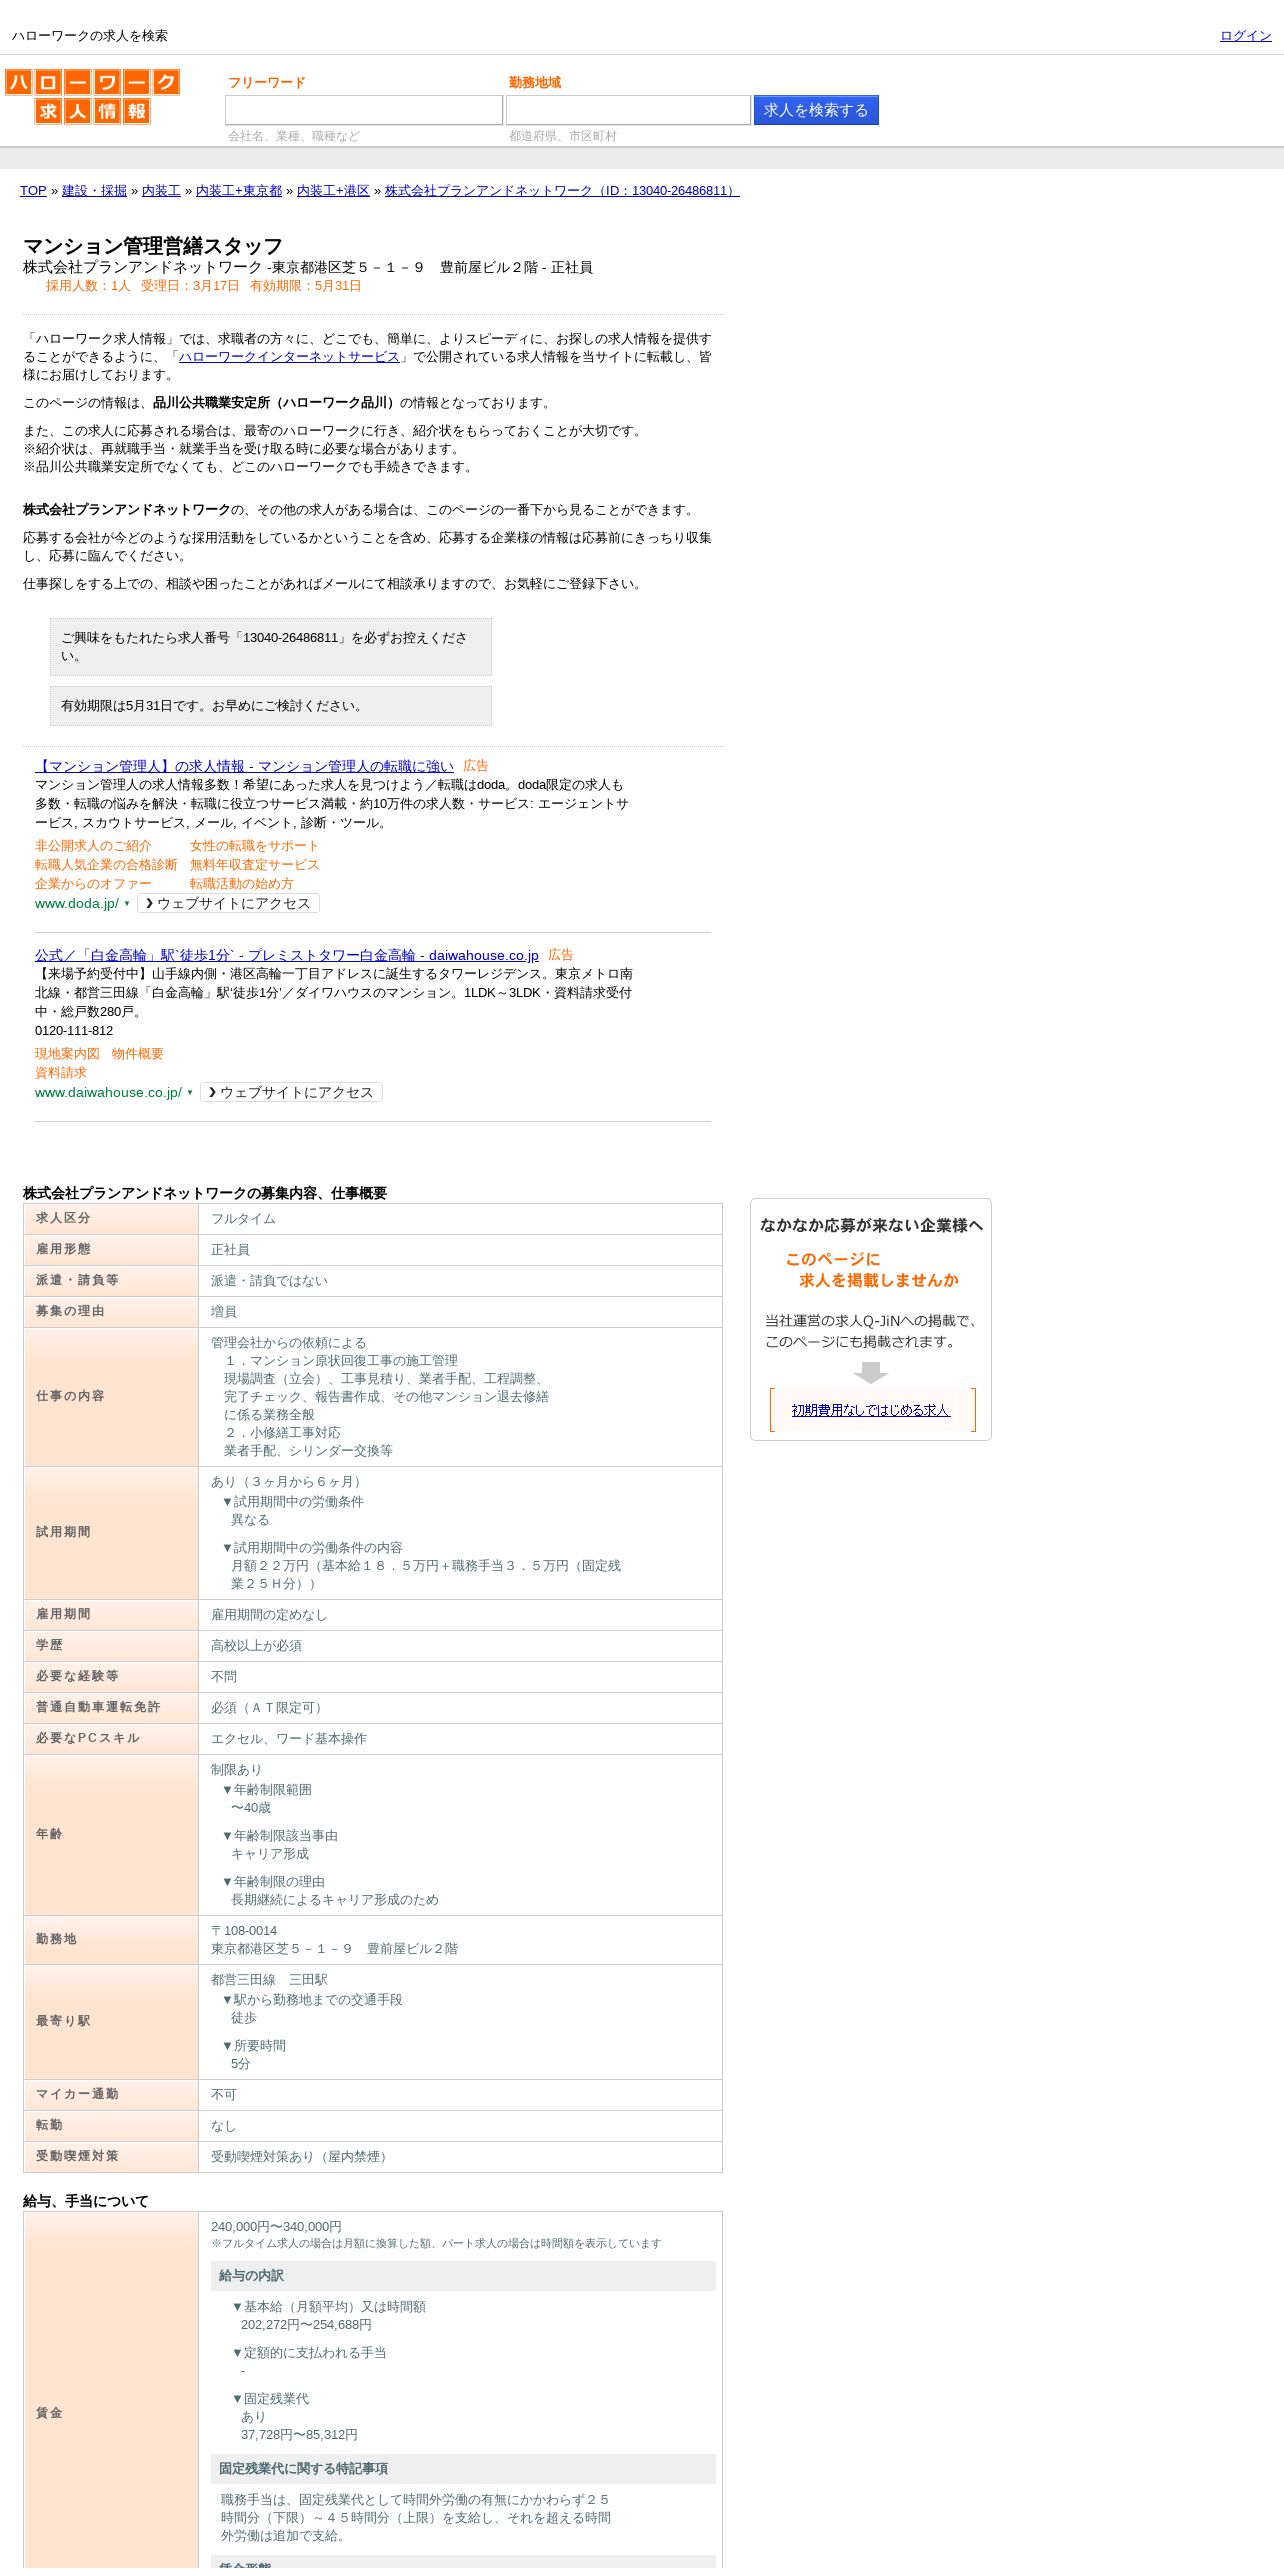The width and height of the screenshot is (1284, 2568).
Task: Click 給与の内訳 section header
Action: click(x=463, y=2276)
